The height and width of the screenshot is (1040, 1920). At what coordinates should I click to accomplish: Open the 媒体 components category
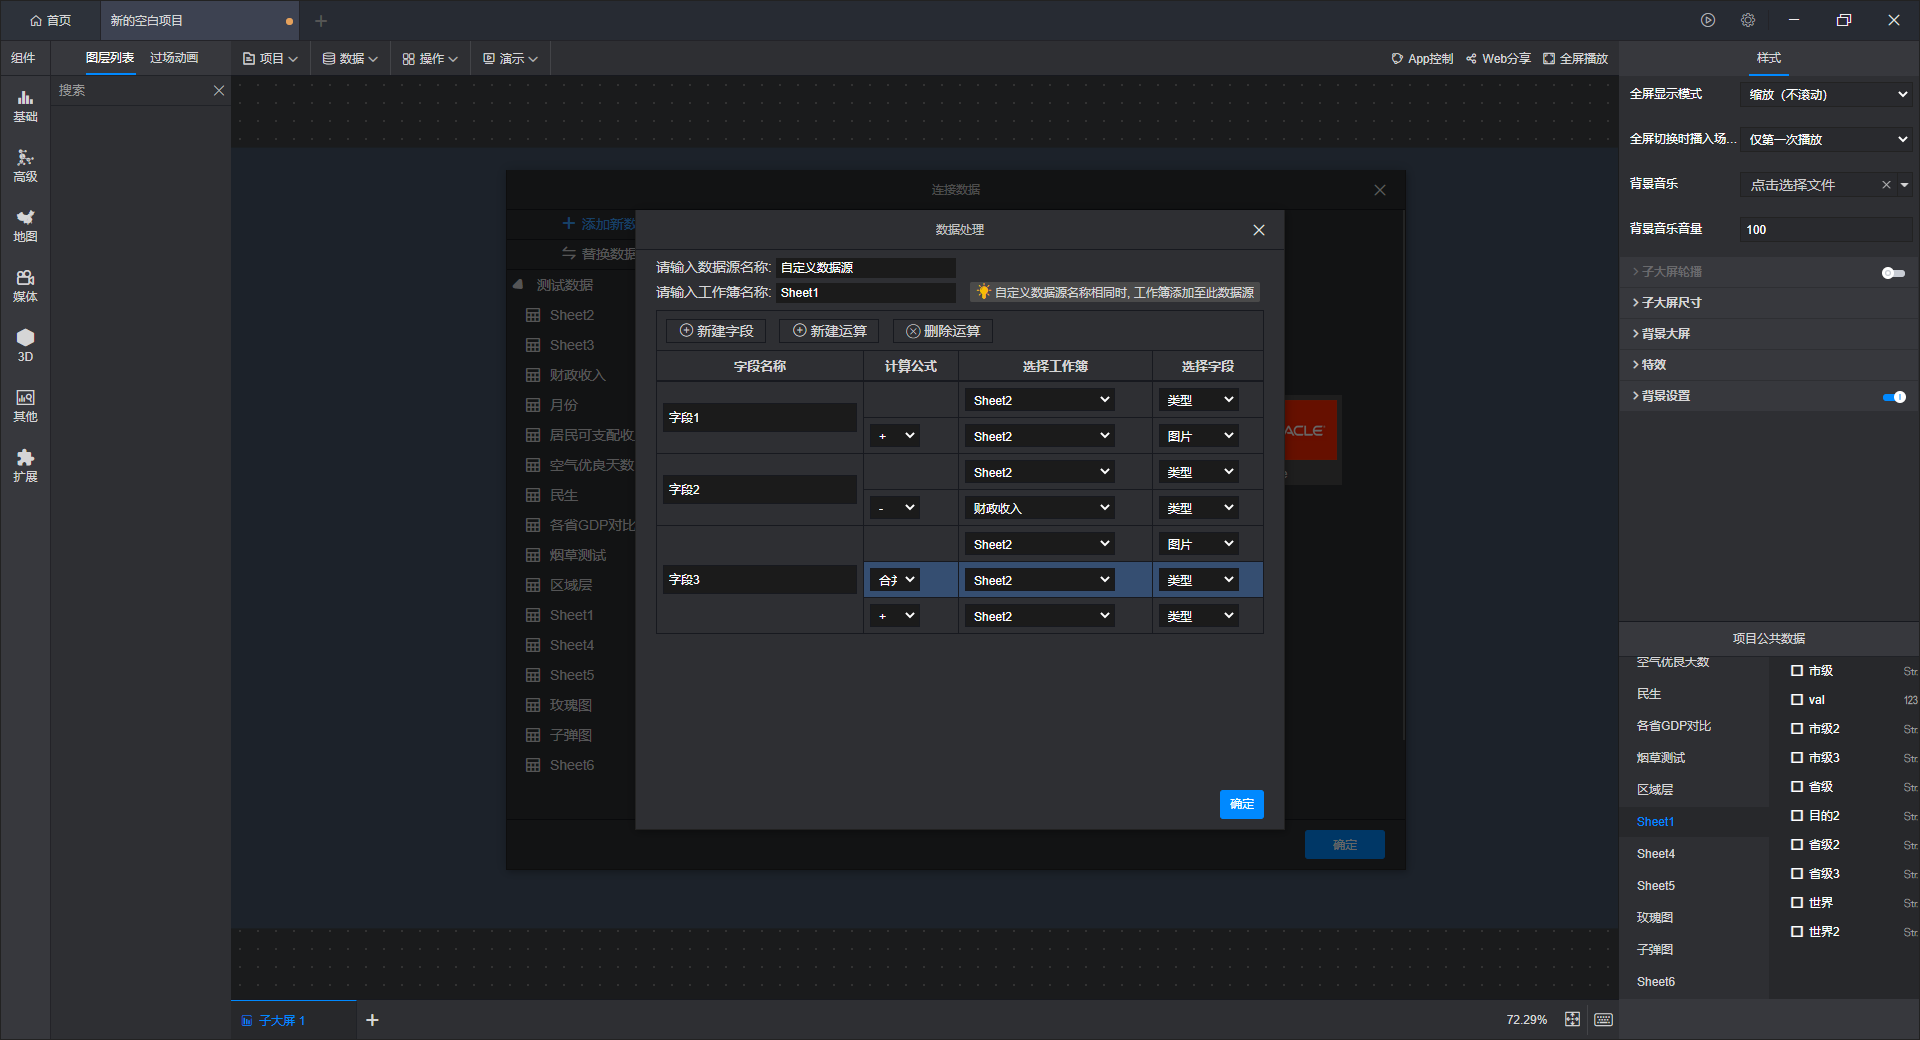tap(25, 286)
